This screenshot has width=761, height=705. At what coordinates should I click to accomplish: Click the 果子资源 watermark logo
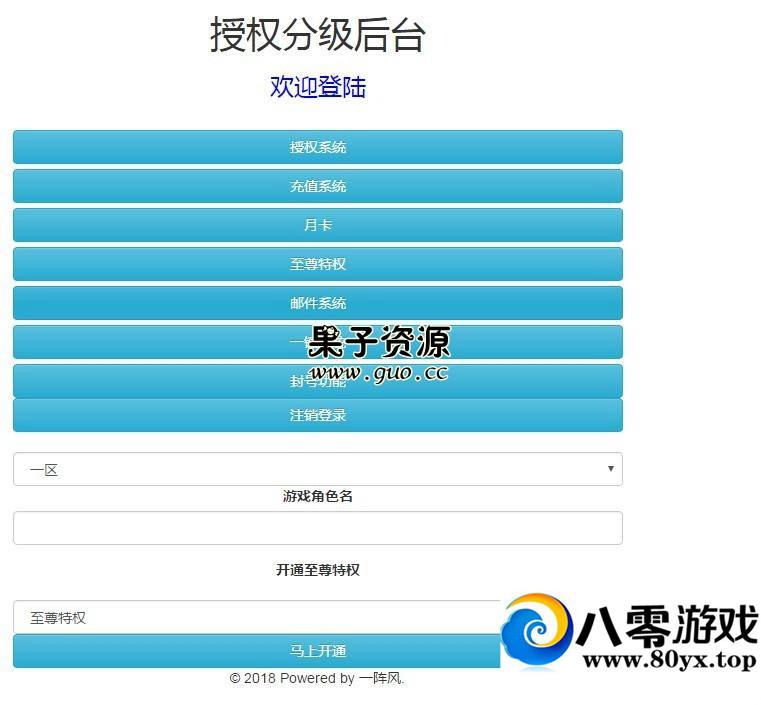click(x=379, y=343)
